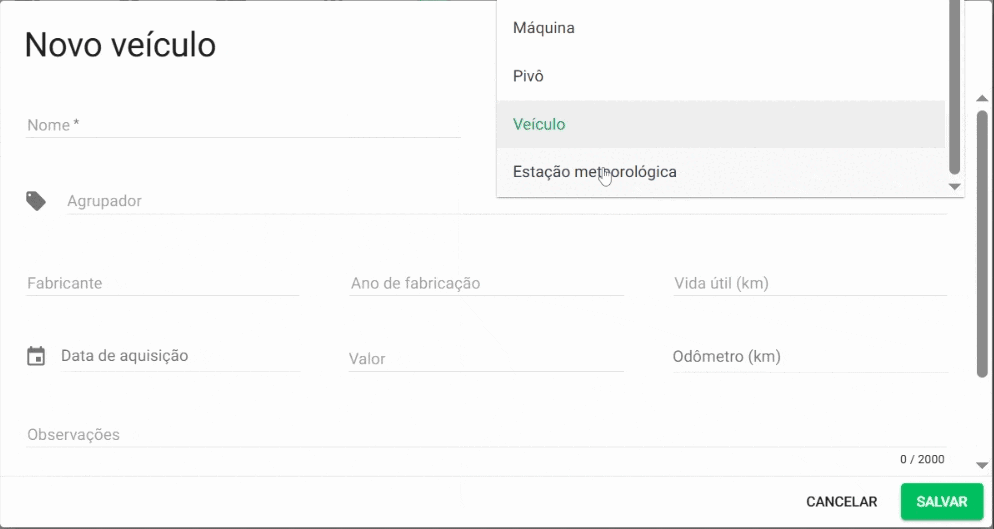Focus the Ano de fabricação field
This screenshot has width=994, height=529.
(486, 284)
